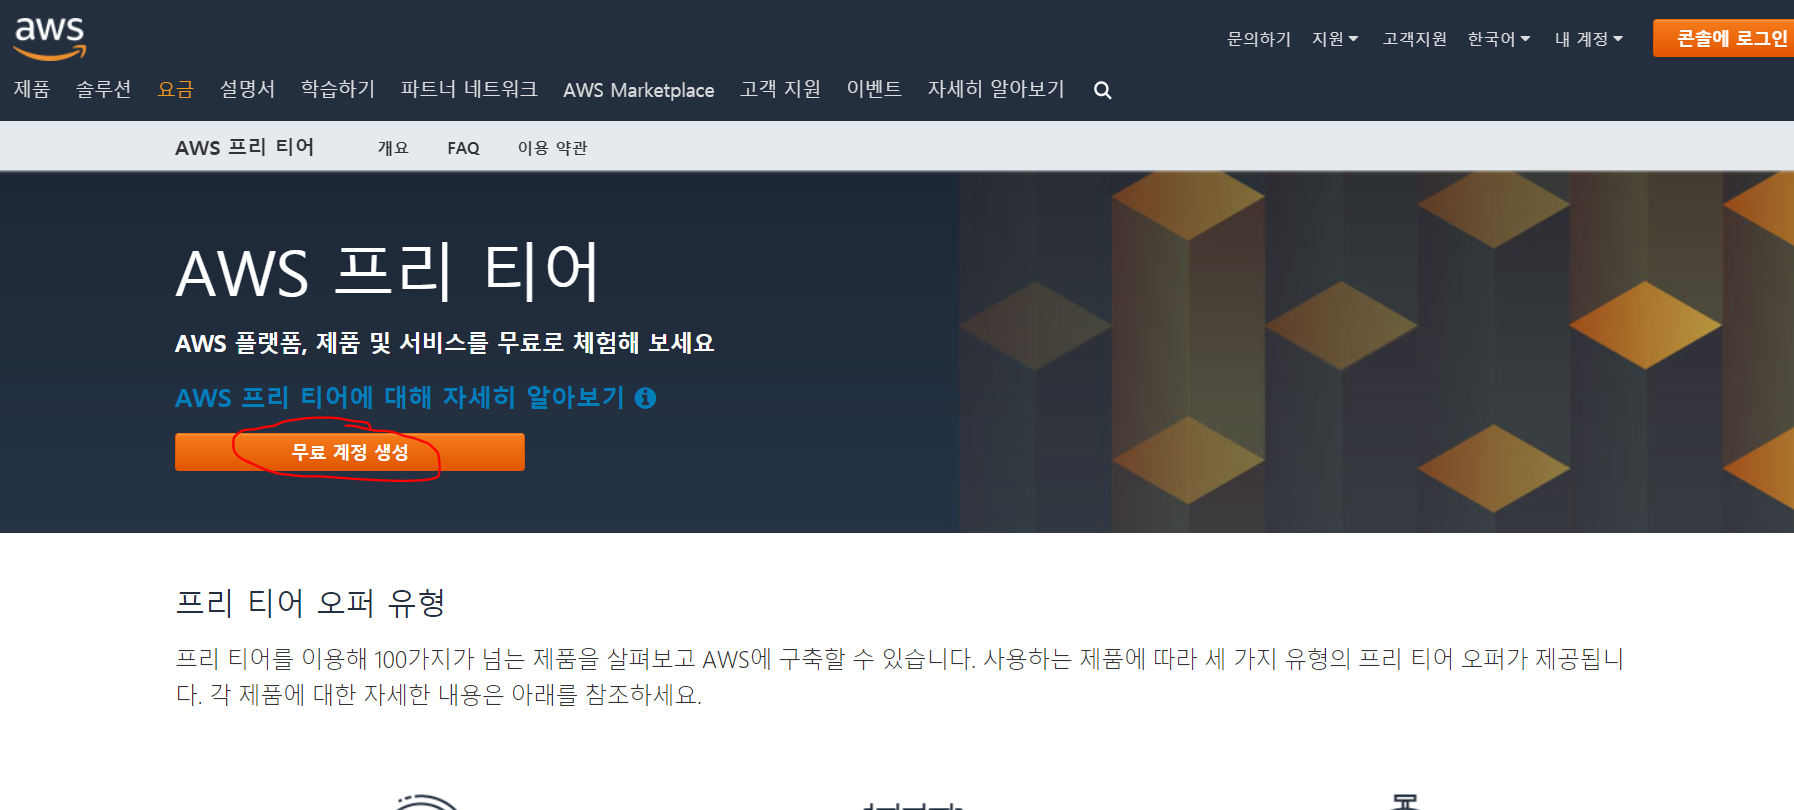Go to AWS Marketplace
Viewport: 1794px width, 810px height.
tap(639, 90)
